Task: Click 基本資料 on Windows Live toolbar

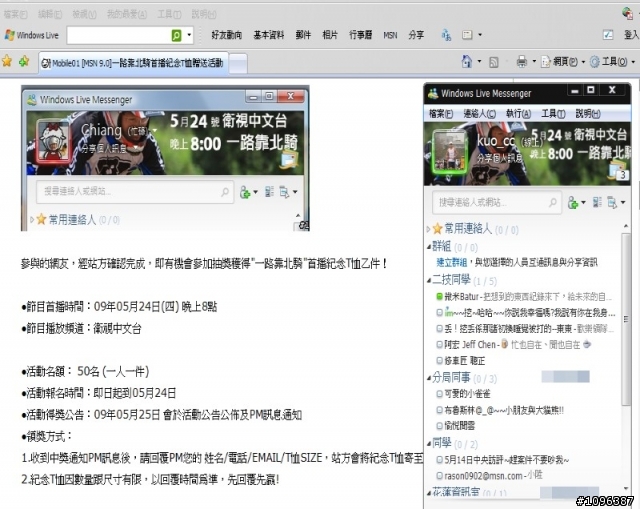Action: click(269, 35)
